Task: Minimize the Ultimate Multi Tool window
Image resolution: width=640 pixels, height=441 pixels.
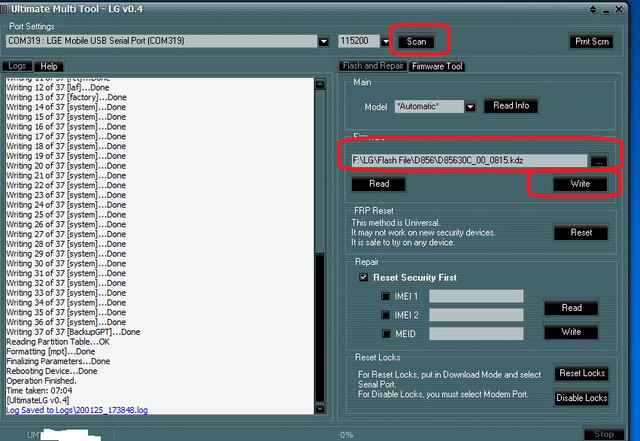Action: (606, 10)
